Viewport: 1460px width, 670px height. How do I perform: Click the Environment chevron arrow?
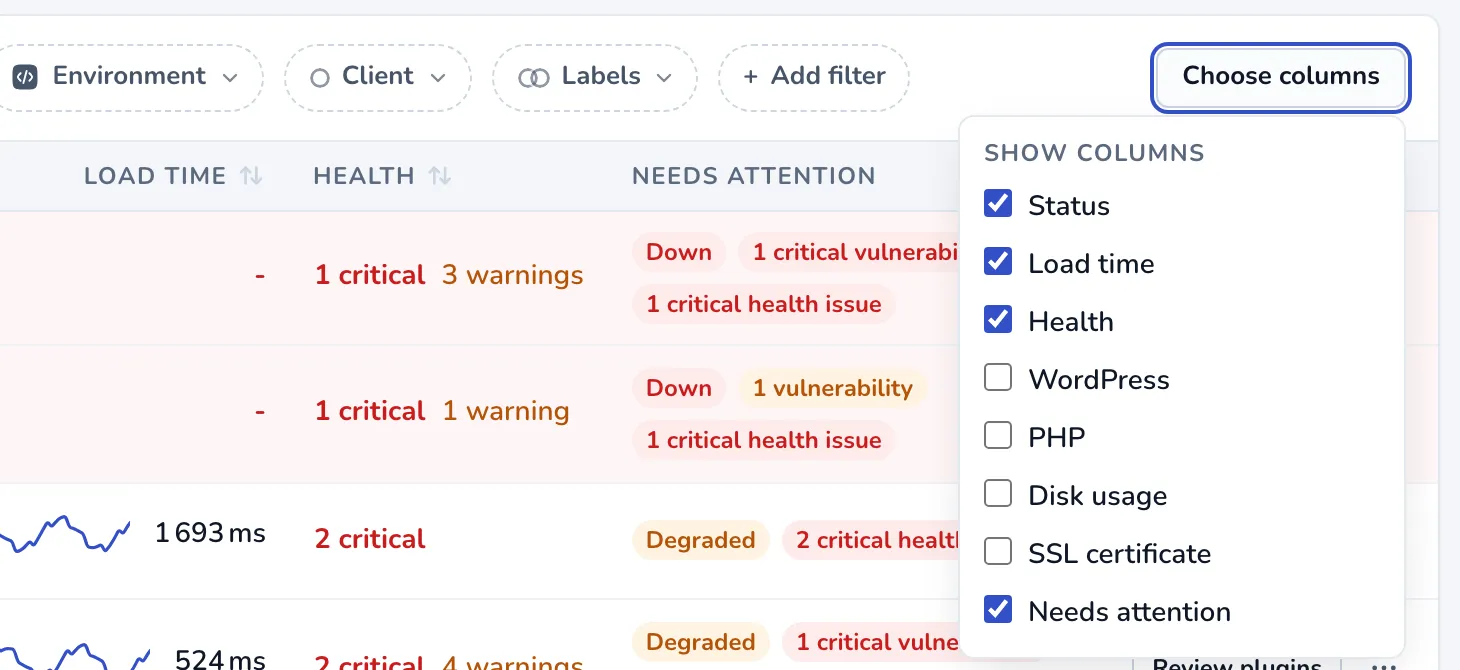point(230,78)
